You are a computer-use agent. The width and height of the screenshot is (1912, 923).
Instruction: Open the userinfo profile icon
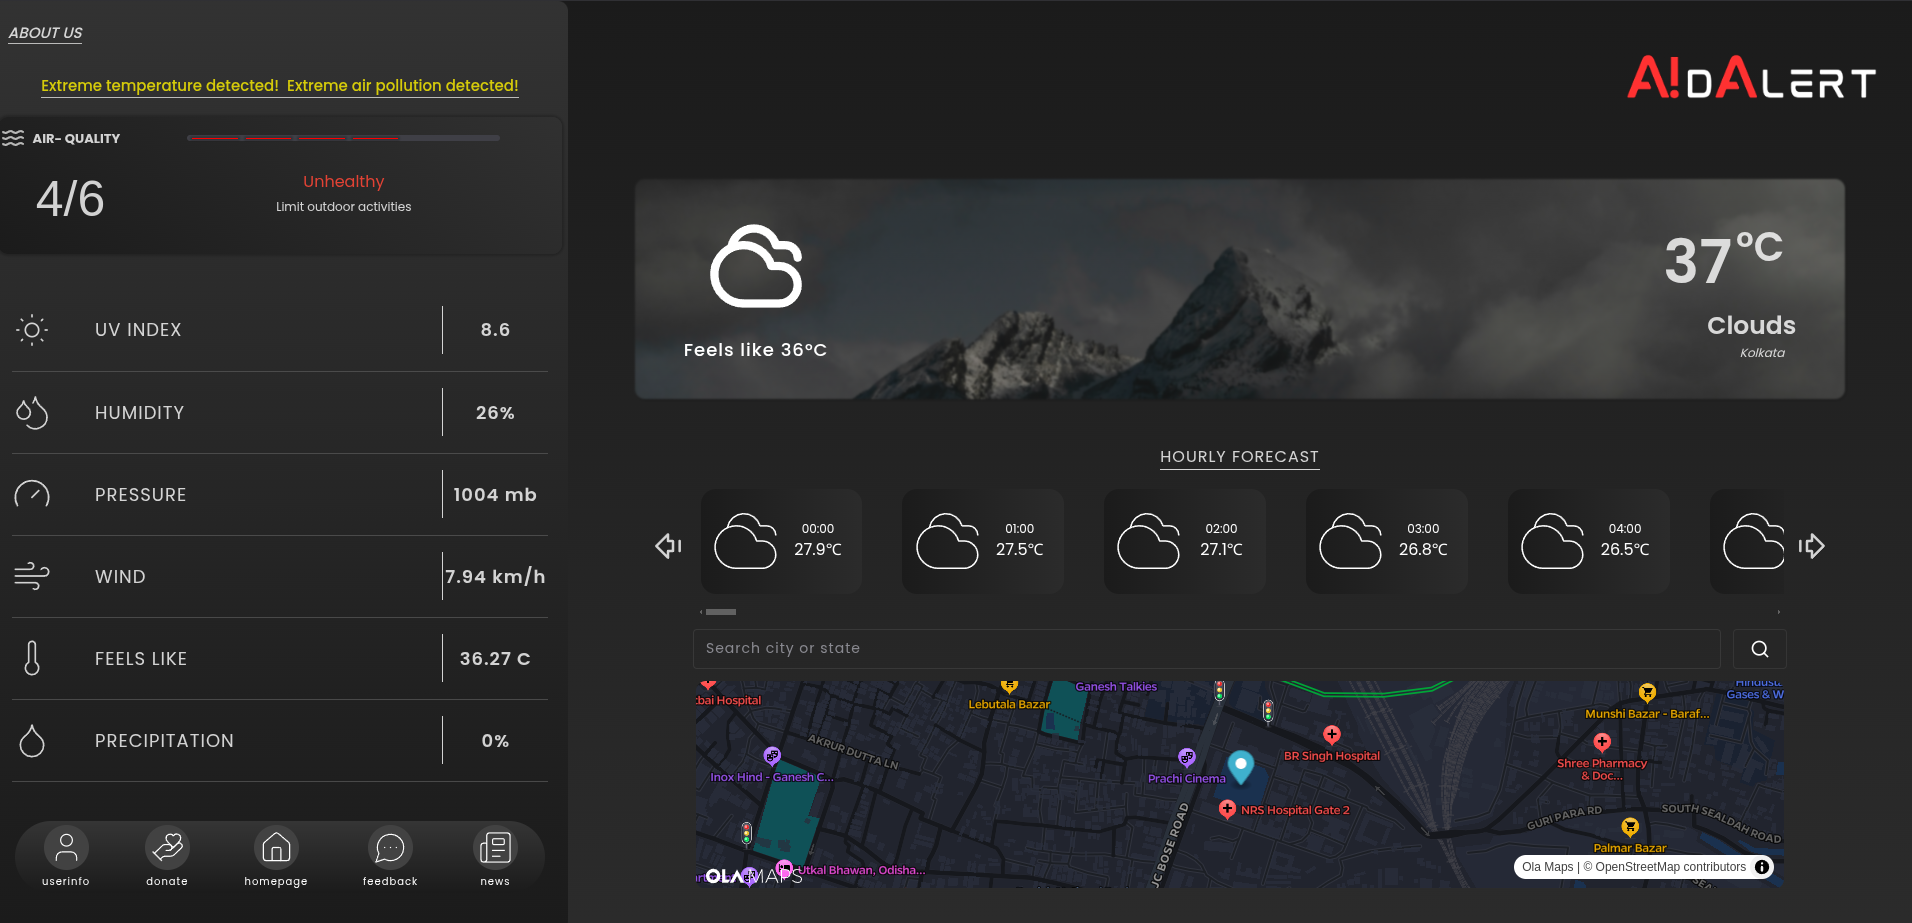click(66, 848)
